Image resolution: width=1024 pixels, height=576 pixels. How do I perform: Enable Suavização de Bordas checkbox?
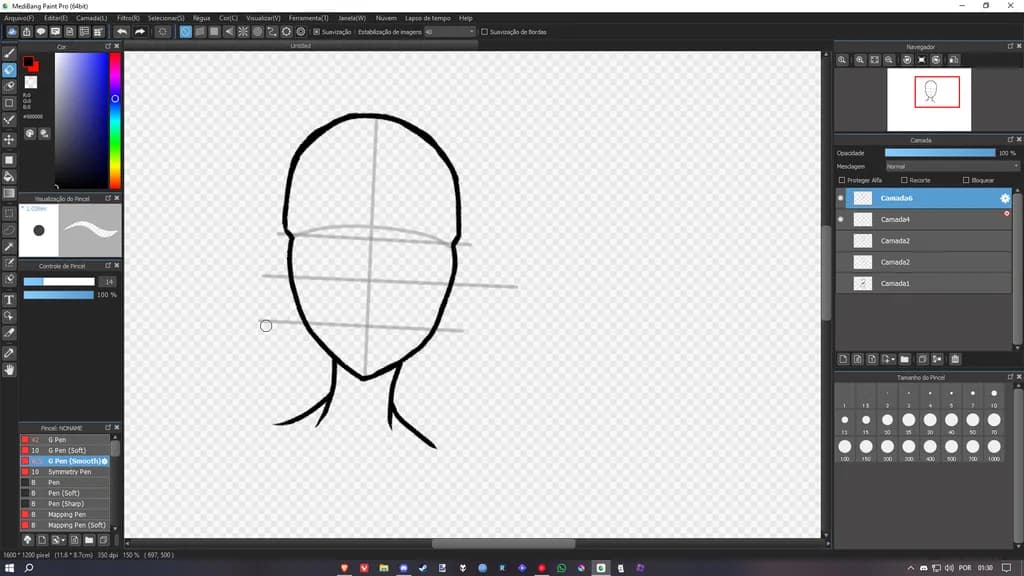tap(485, 31)
